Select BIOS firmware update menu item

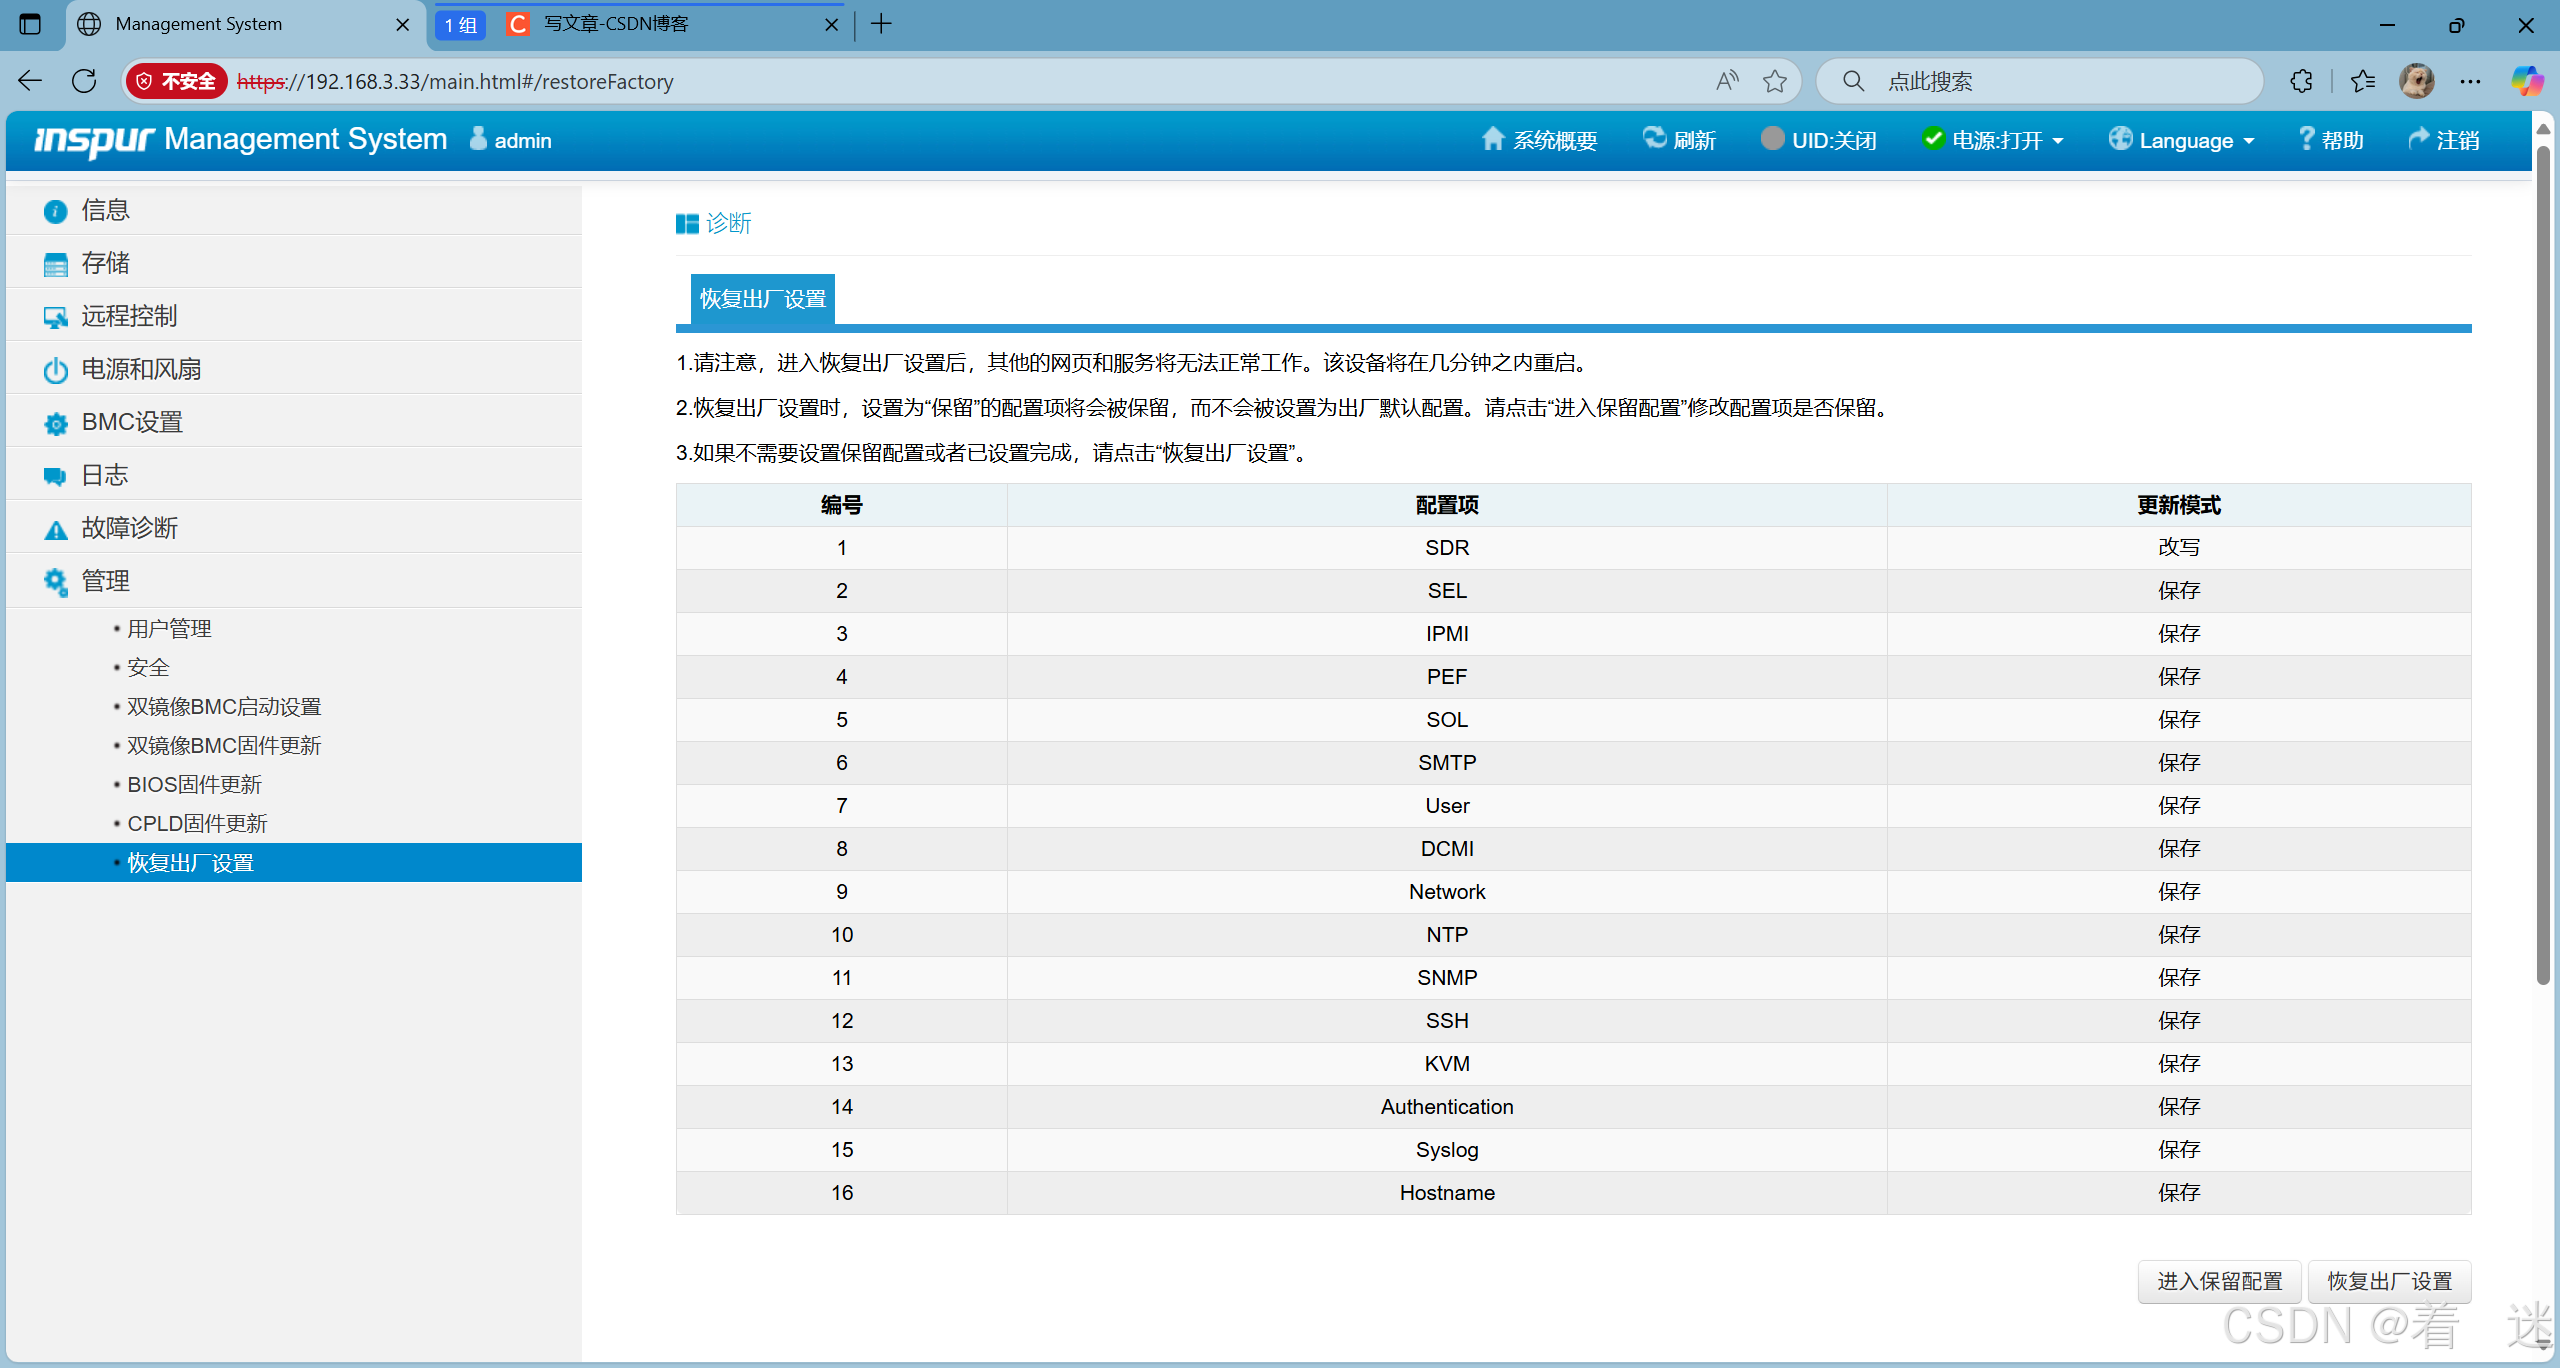[194, 784]
